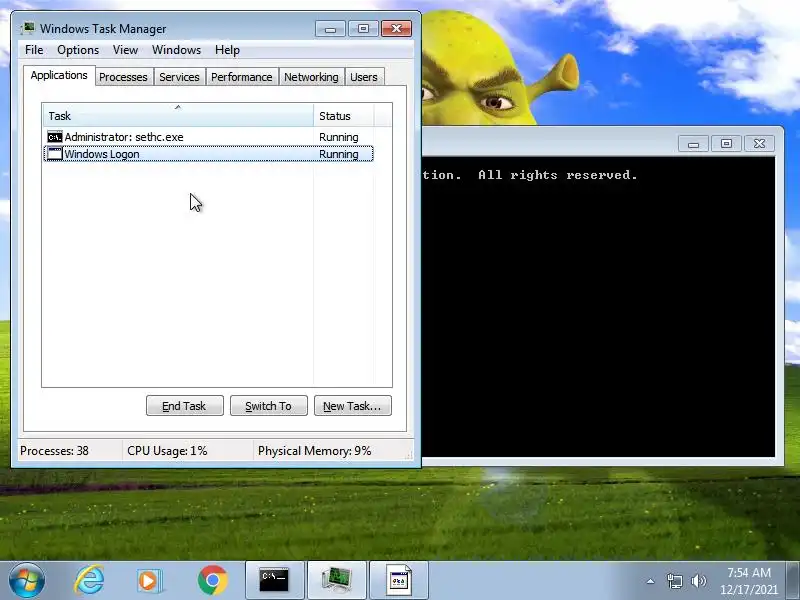Image resolution: width=800 pixels, height=600 pixels.
Task: Maximize the Task Manager window
Action: (363, 29)
